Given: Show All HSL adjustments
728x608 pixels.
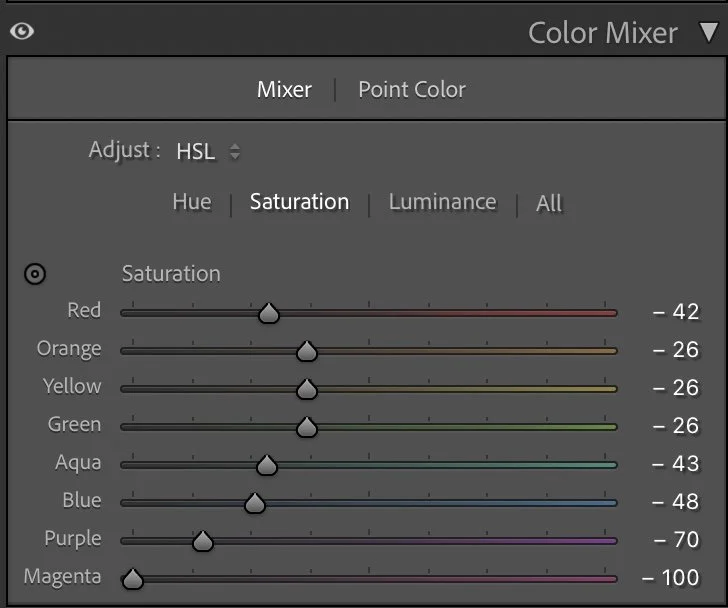Looking at the screenshot, I should [x=549, y=203].
